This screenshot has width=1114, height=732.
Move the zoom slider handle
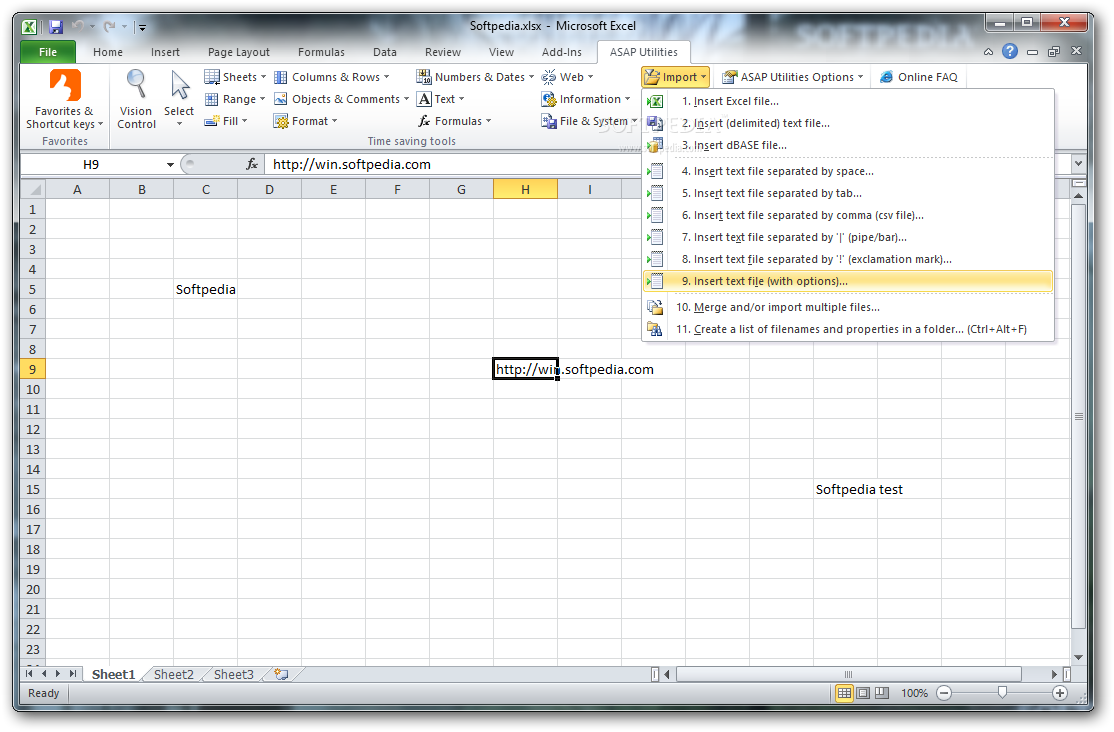pos(1002,692)
